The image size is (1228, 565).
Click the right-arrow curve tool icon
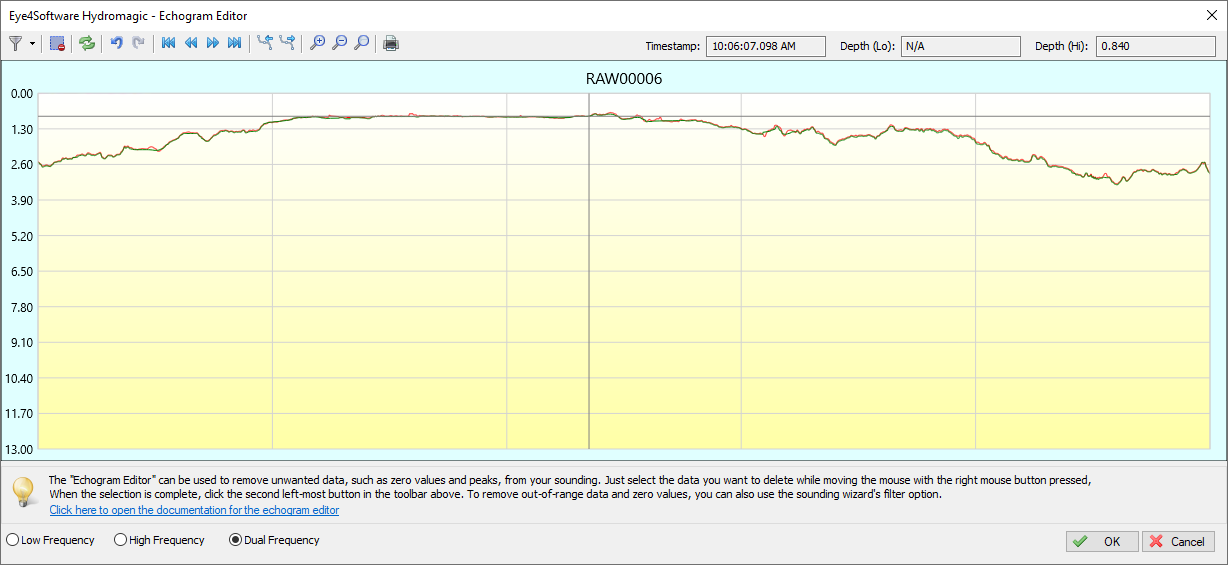287,43
